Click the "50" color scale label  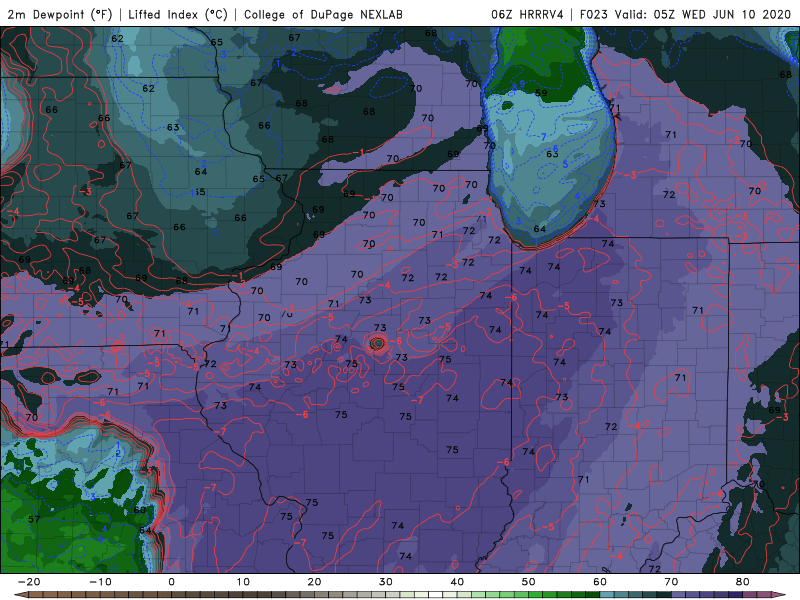tap(529, 582)
